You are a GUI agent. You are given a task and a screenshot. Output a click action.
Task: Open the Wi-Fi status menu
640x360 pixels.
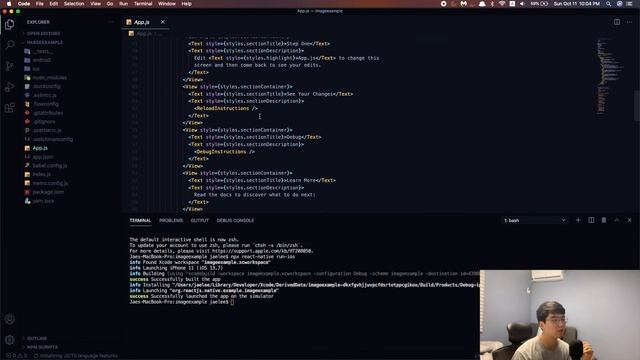502,4
